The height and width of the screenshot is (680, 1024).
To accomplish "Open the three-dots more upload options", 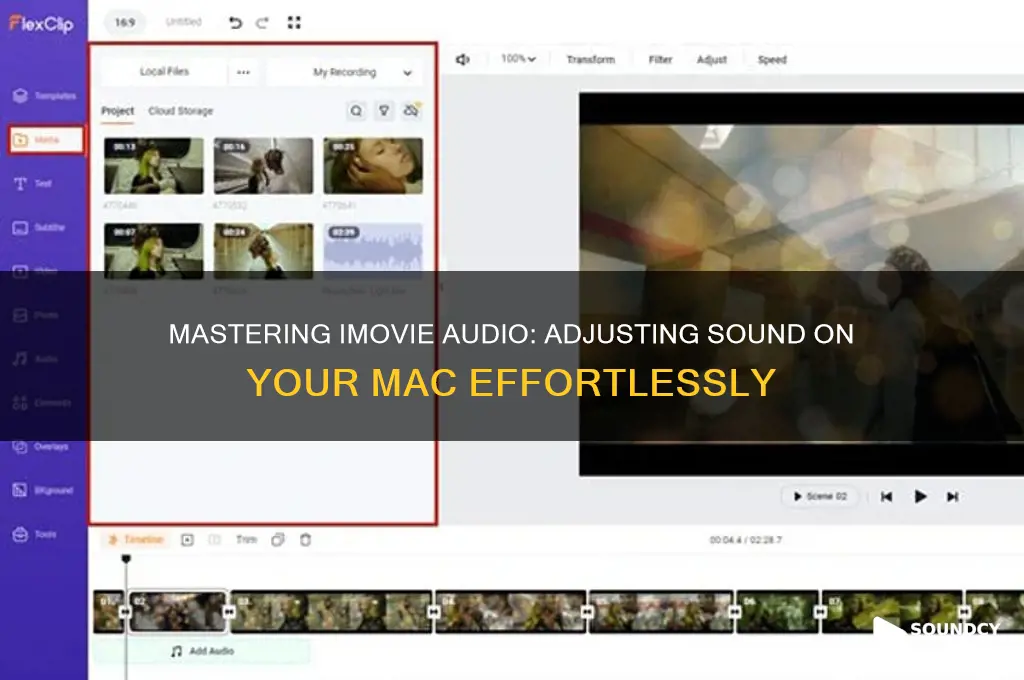I will pyautogui.click(x=243, y=72).
